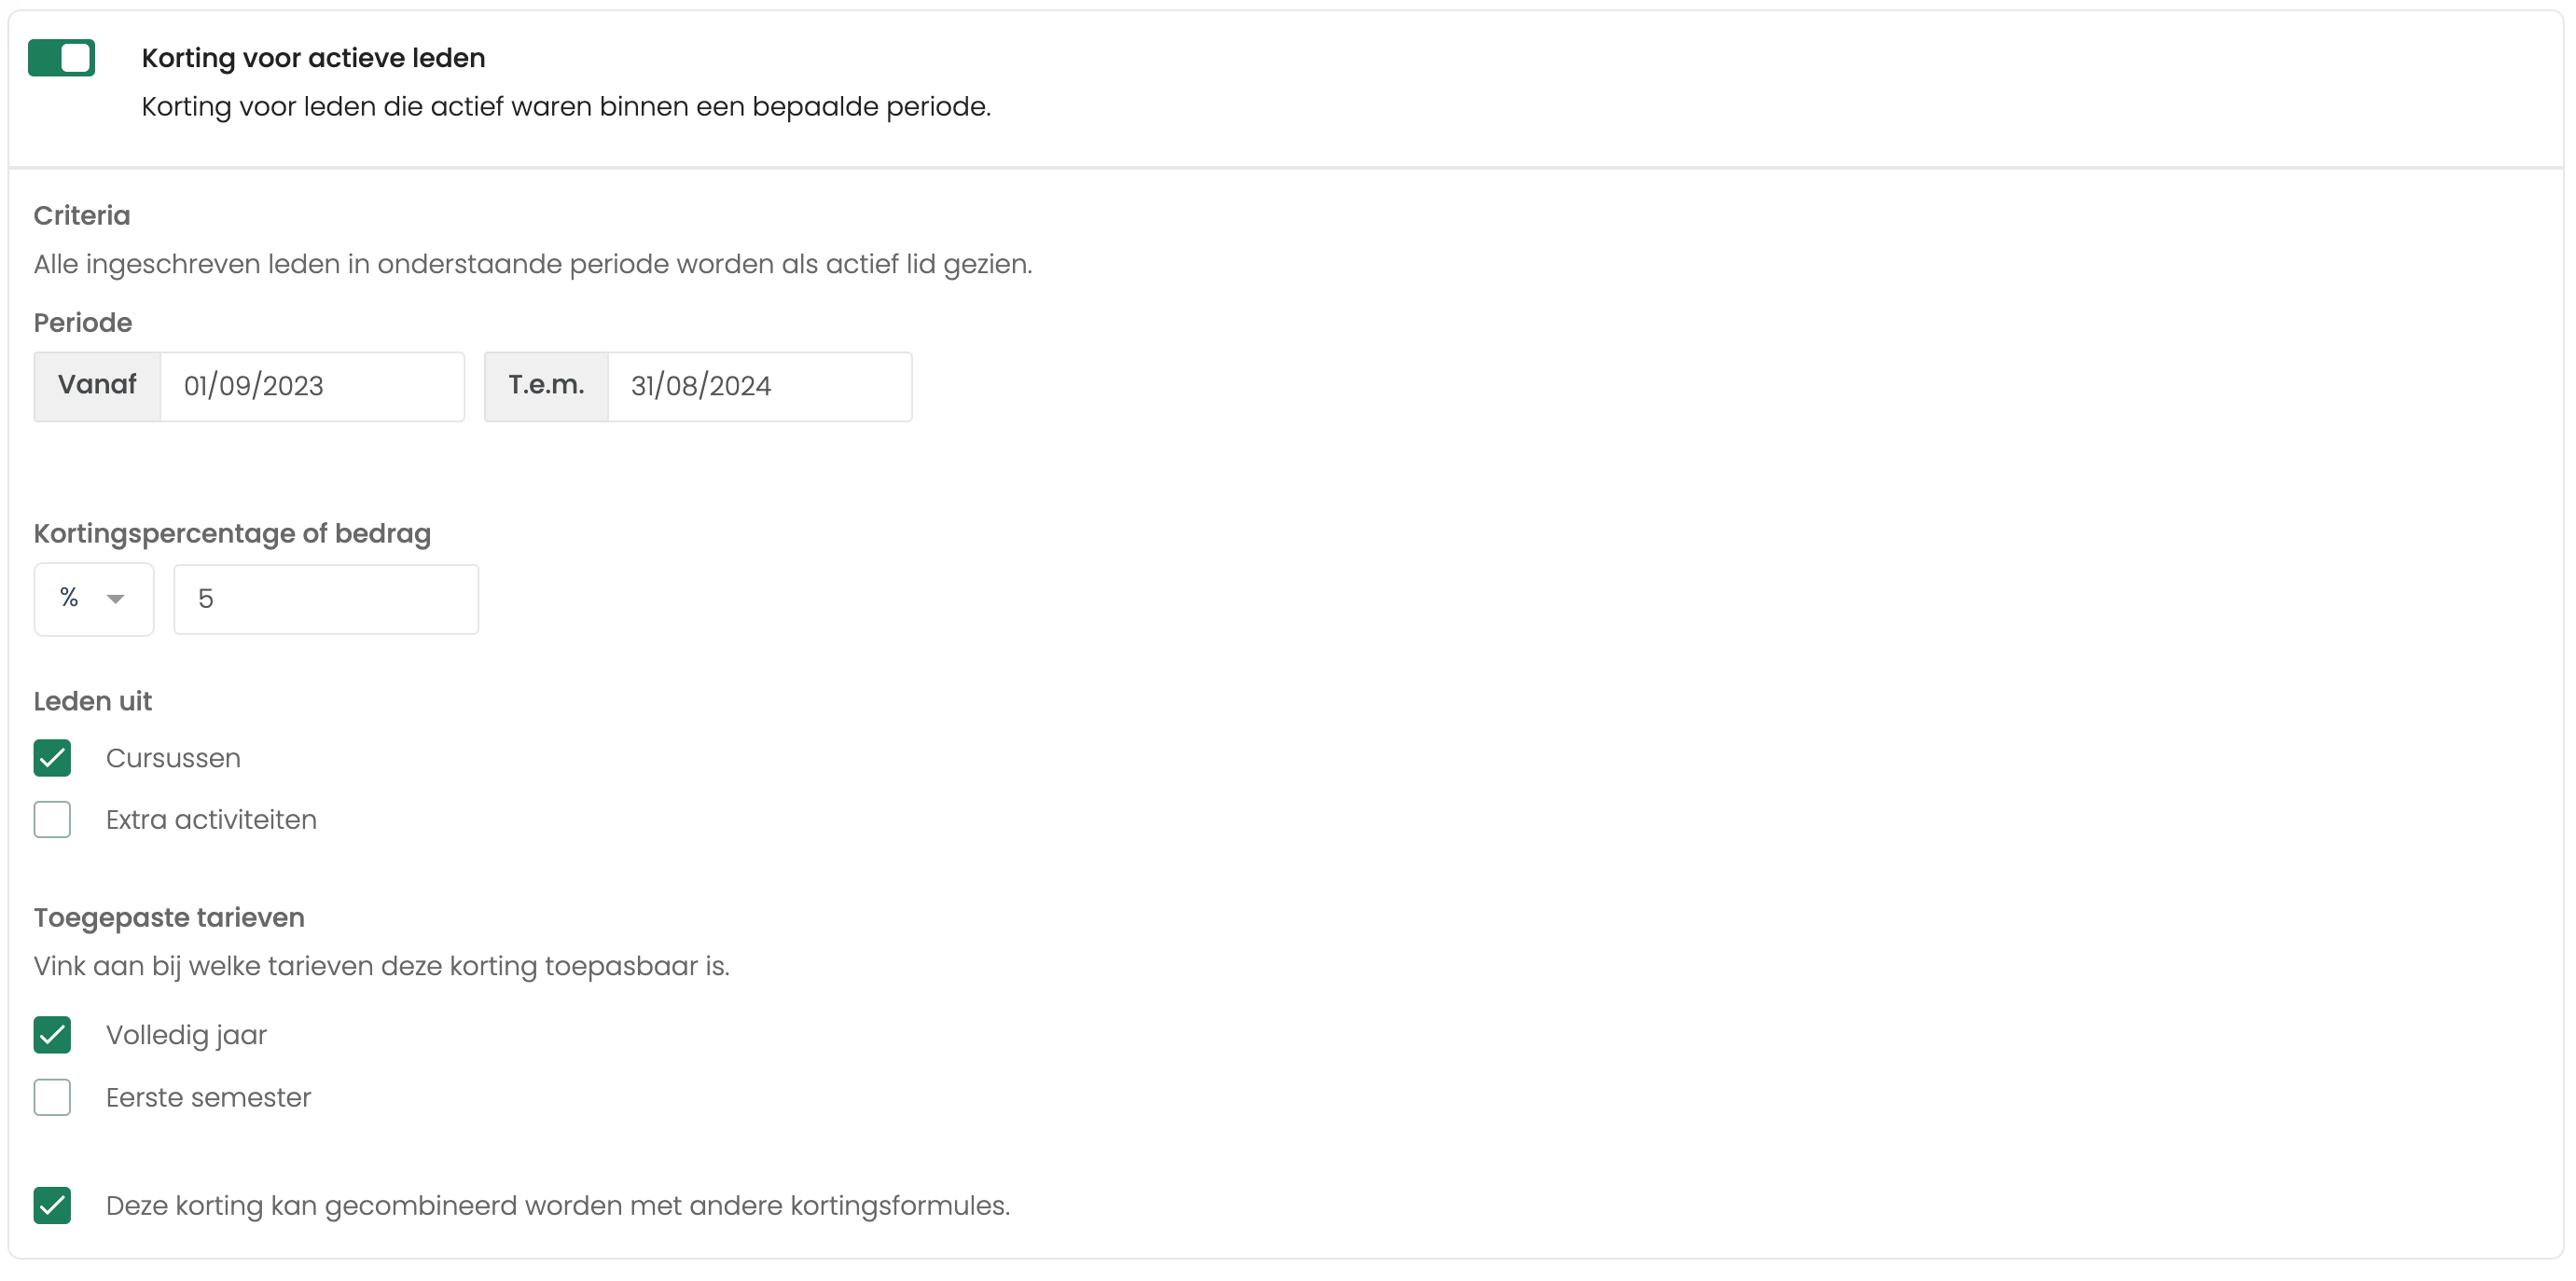Select the Extra activiteiten label
The image size is (2576, 1281).
click(x=211, y=820)
